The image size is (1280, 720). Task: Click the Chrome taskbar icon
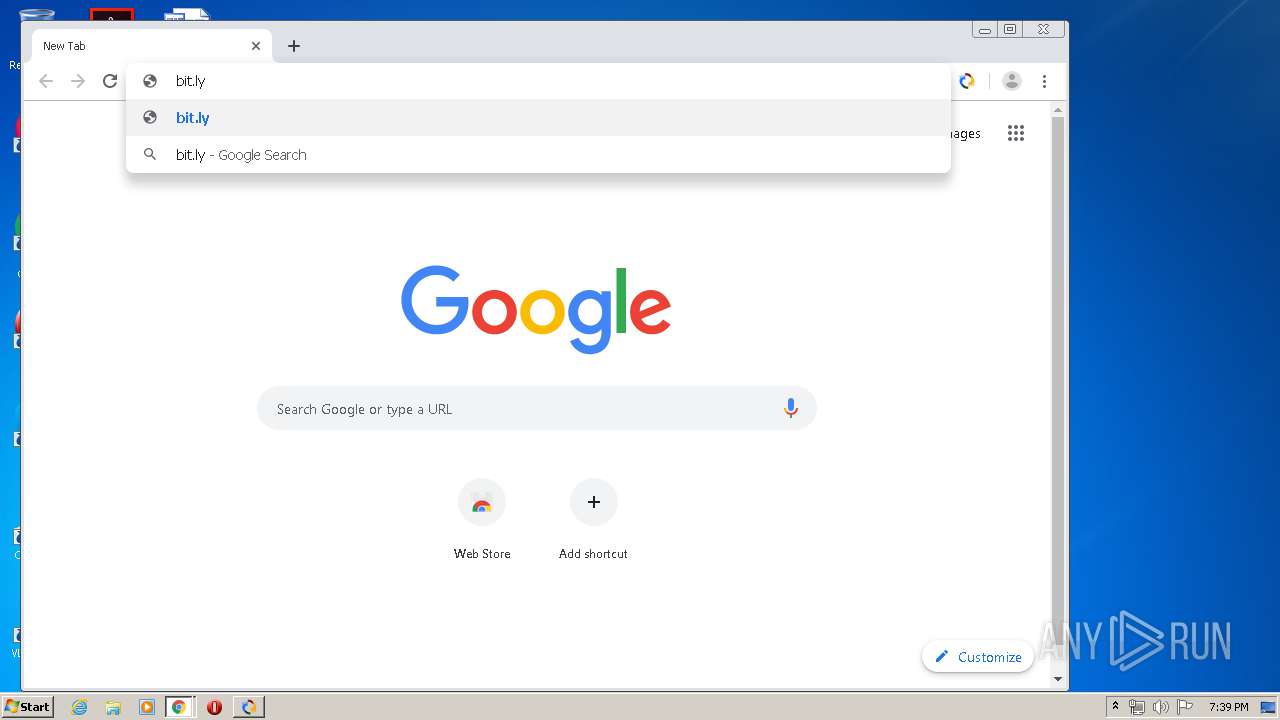[x=179, y=707]
